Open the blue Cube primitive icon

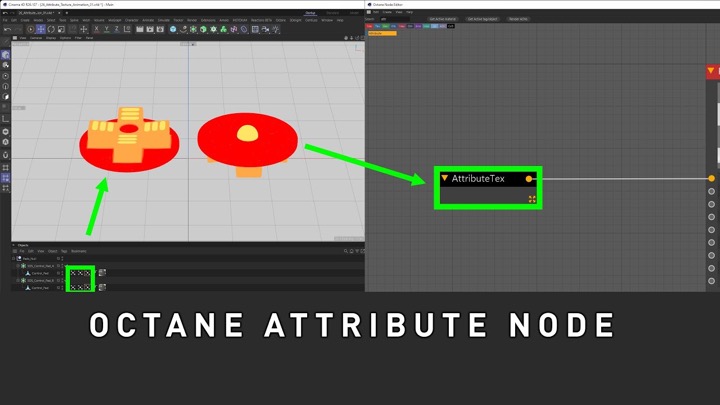click(x=173, y=29)
